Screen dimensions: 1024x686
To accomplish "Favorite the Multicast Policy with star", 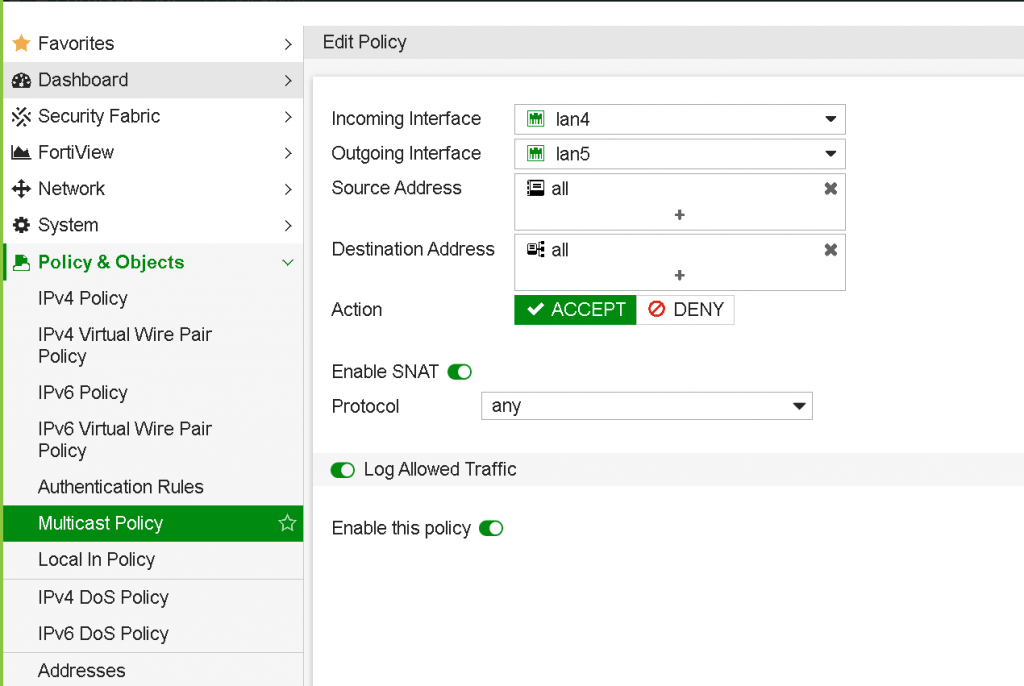I will (x=287, y=523).
